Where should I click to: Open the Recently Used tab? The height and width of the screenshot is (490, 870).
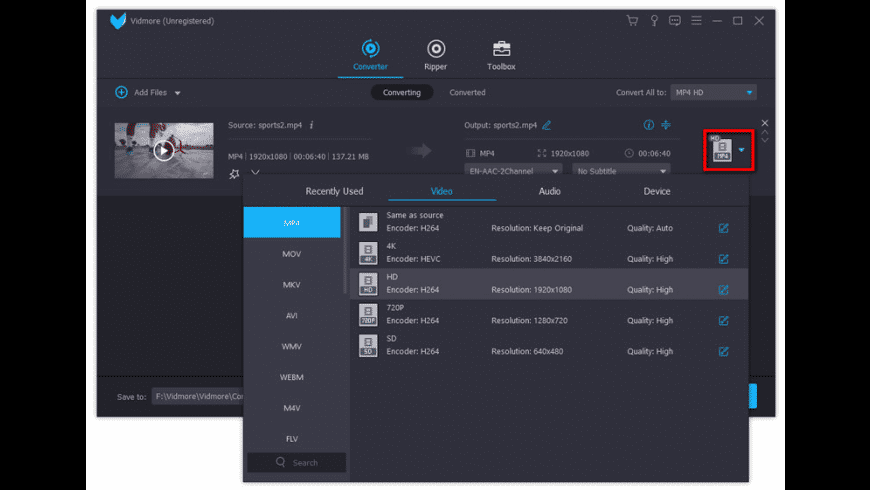334,191
